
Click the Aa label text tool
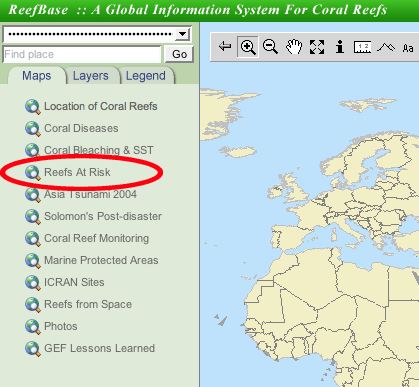pyautogui.click(x=408, y=48)
